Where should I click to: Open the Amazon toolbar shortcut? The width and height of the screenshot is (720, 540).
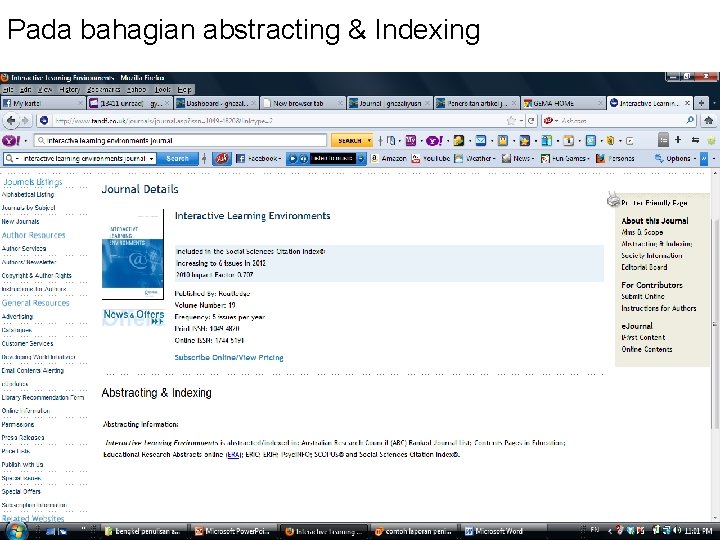(388, 158)
